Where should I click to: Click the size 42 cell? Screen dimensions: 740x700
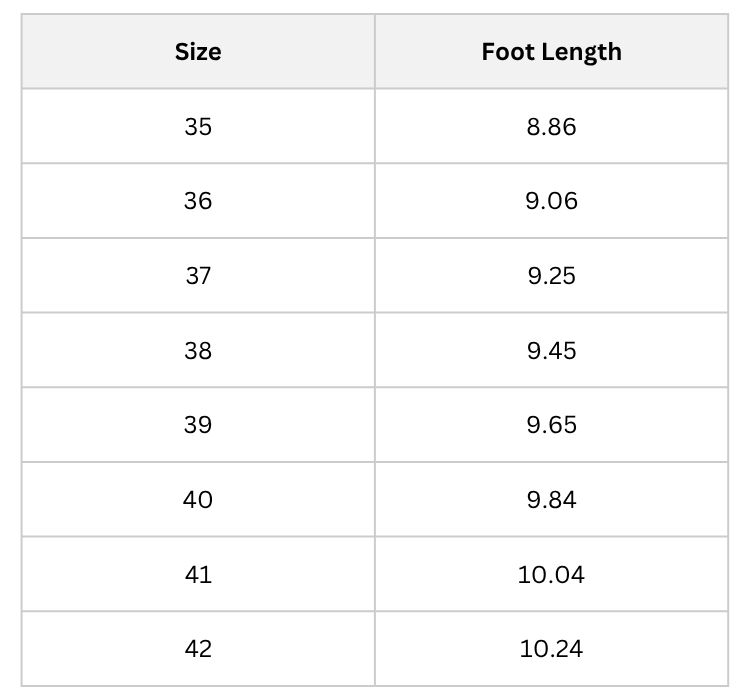click(198, 649)
